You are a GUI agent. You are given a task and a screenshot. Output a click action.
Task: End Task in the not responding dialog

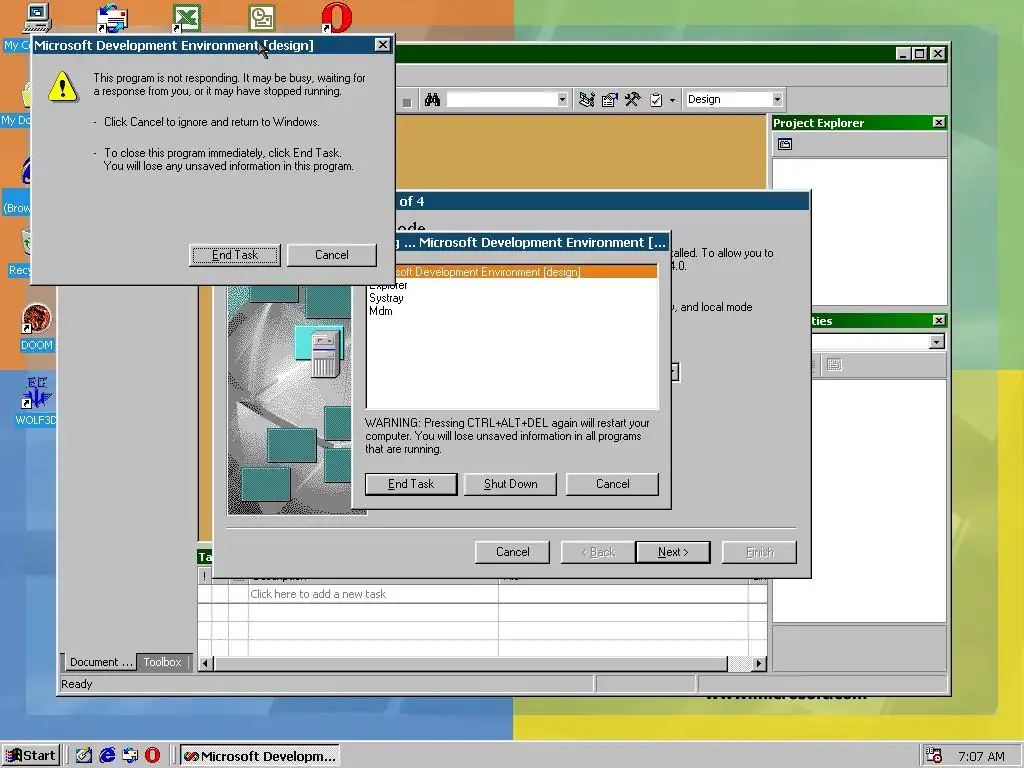[x=234, y=255]
